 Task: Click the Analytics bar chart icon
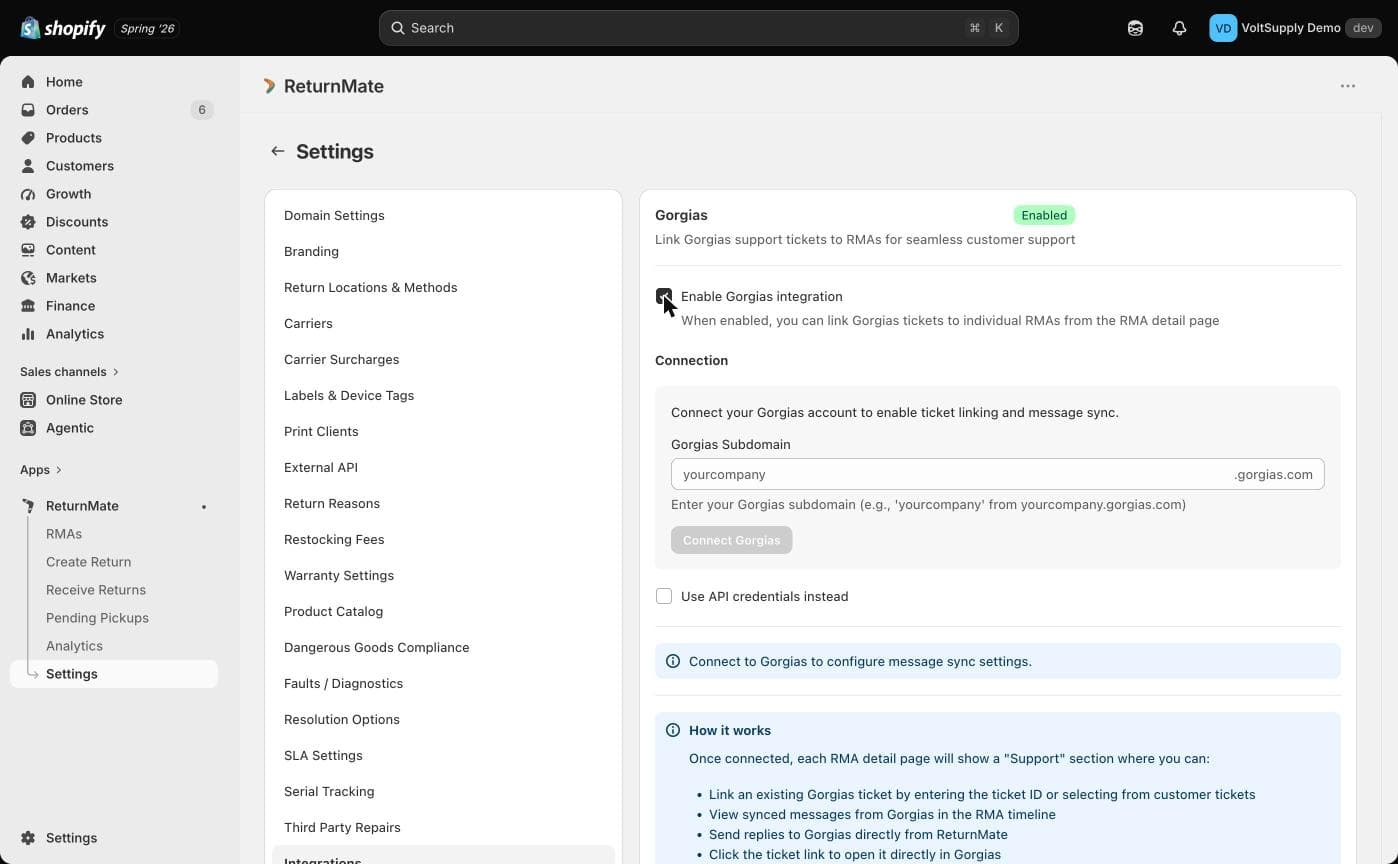(x=28, y=334)
